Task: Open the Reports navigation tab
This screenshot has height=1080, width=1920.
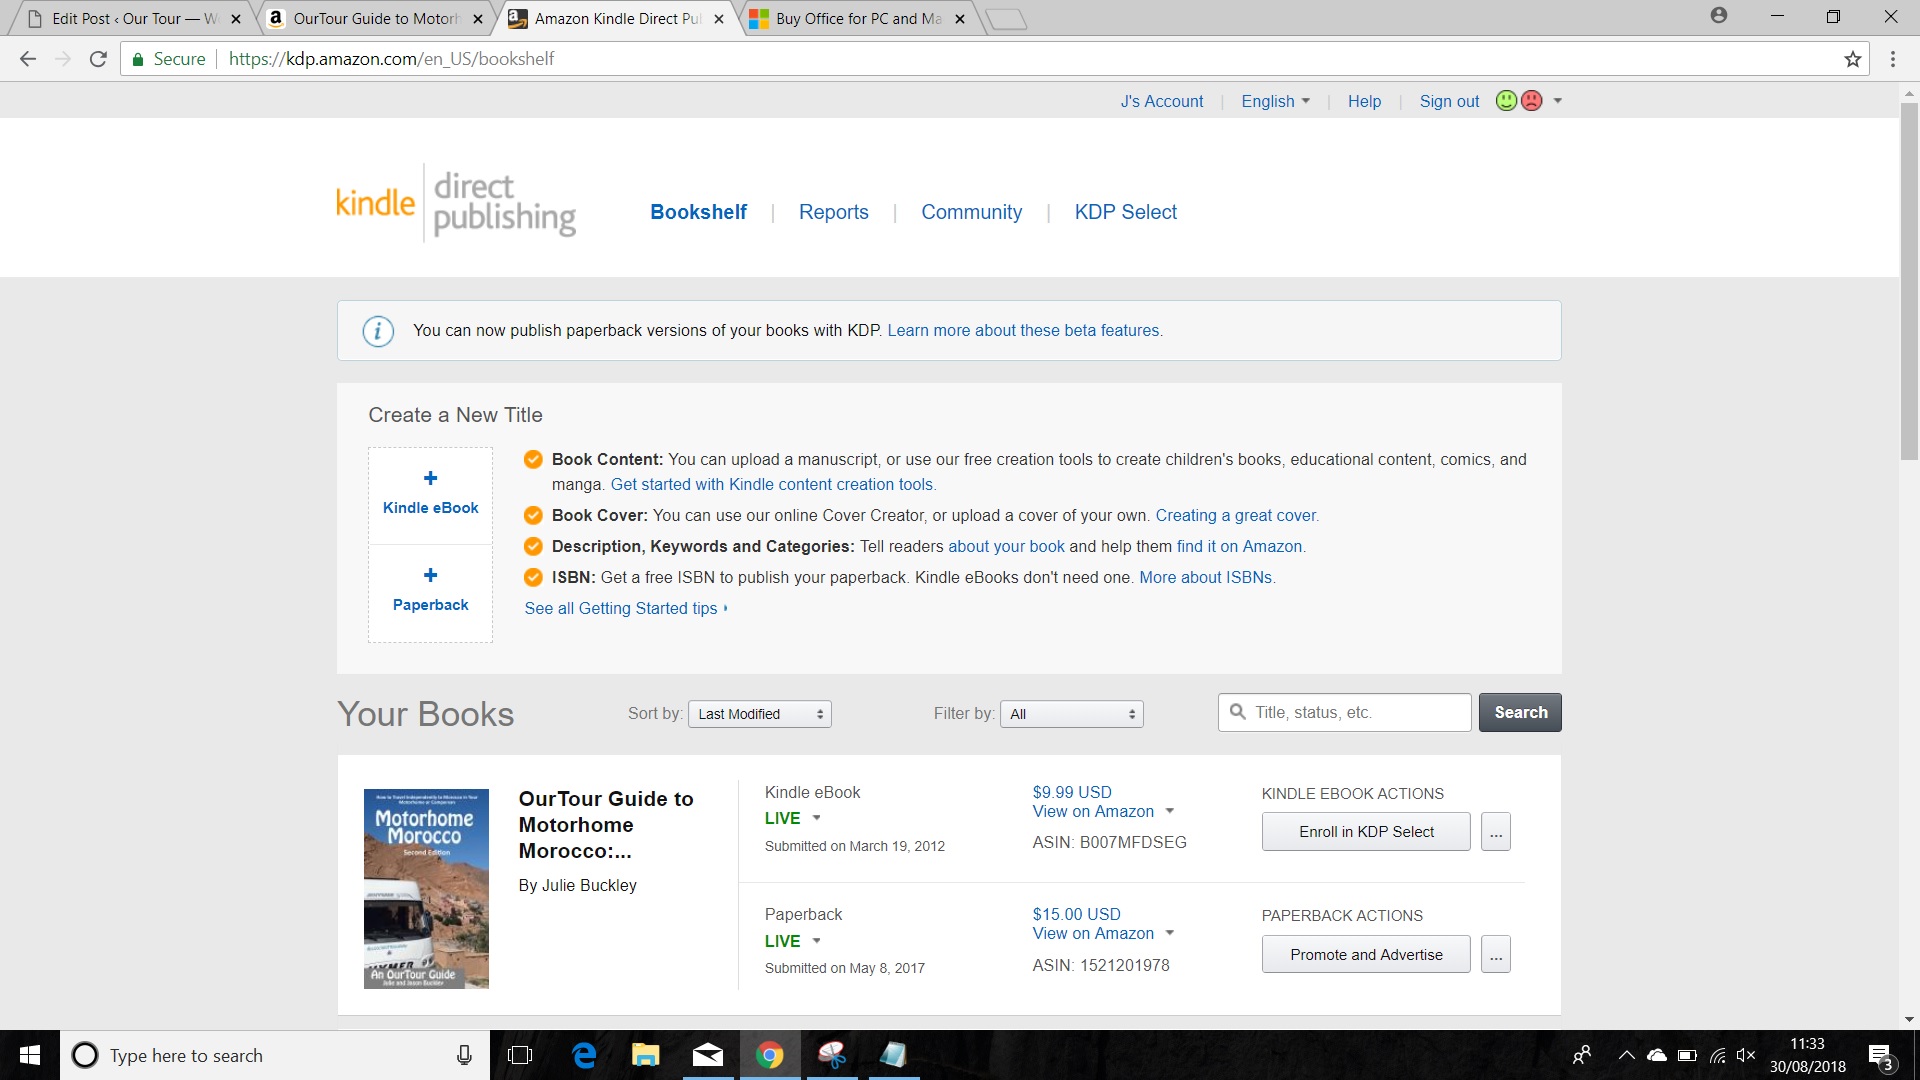Action: (833, 212)
